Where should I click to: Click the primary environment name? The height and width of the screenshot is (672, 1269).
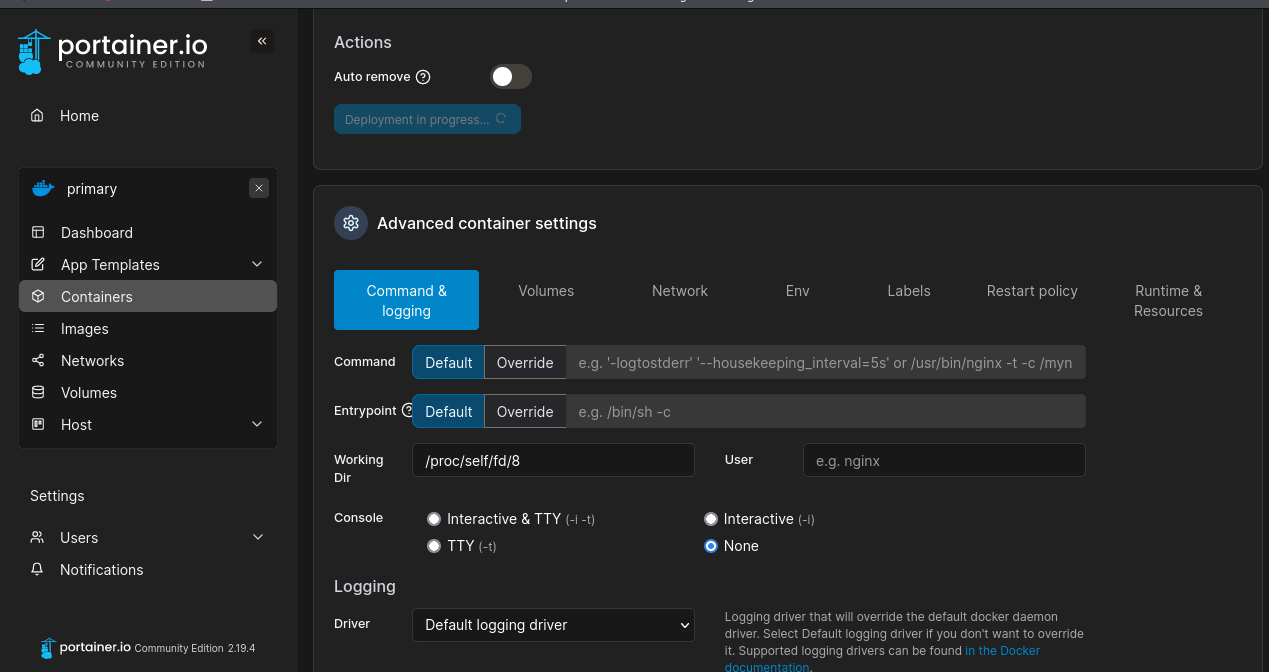tap(92, 189)
